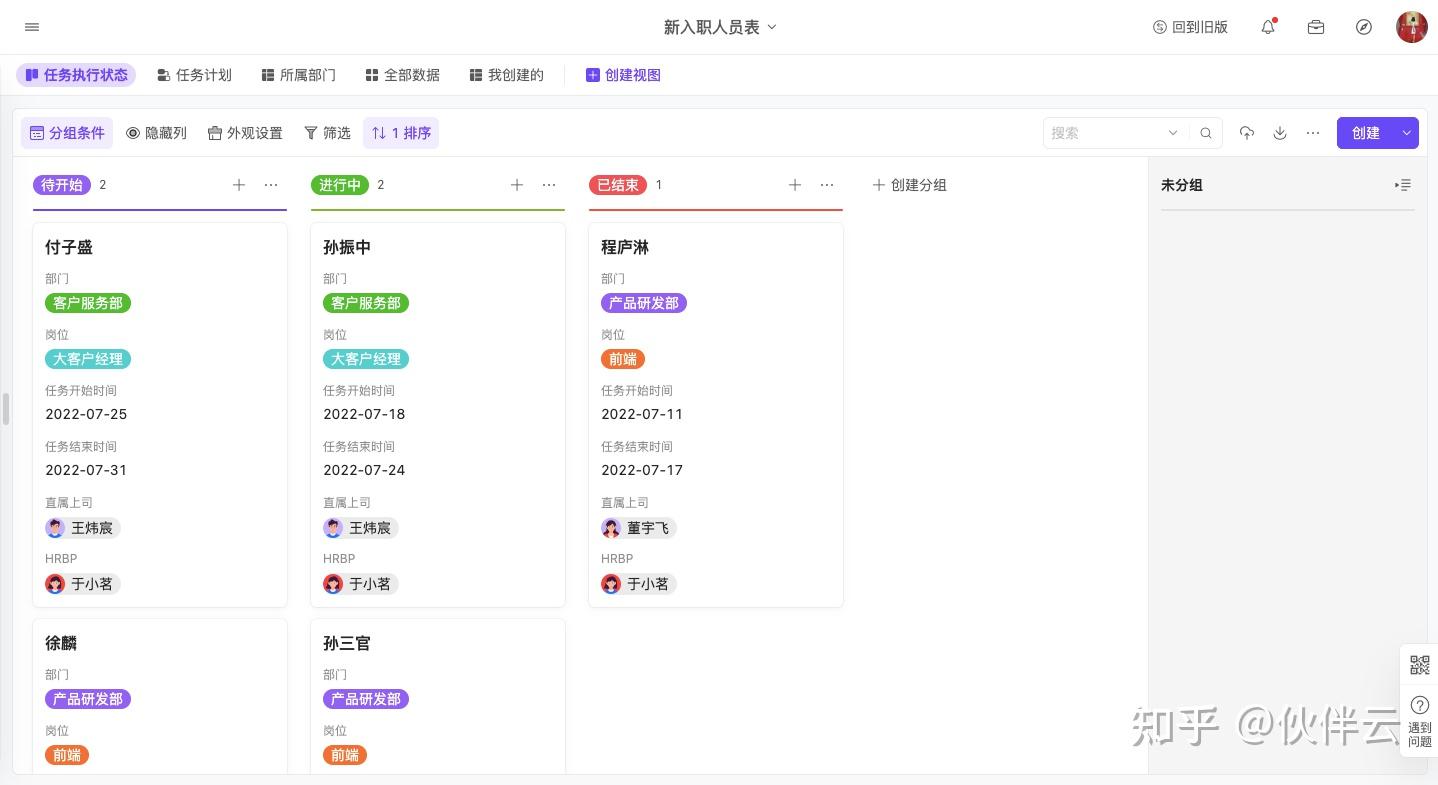Expand the 创建 button dropdown arrow
The image size is (1438, 785).
click(1407, 133)
